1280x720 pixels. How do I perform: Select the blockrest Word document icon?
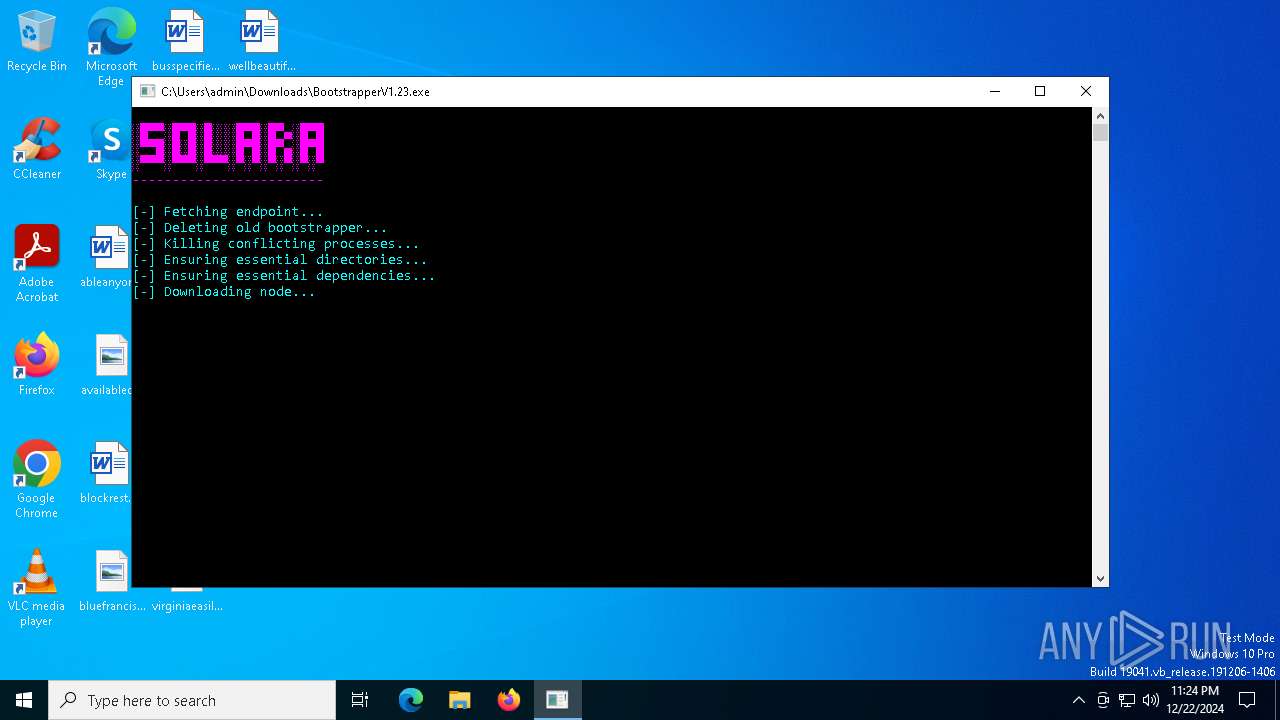click(x=108, y=473)
